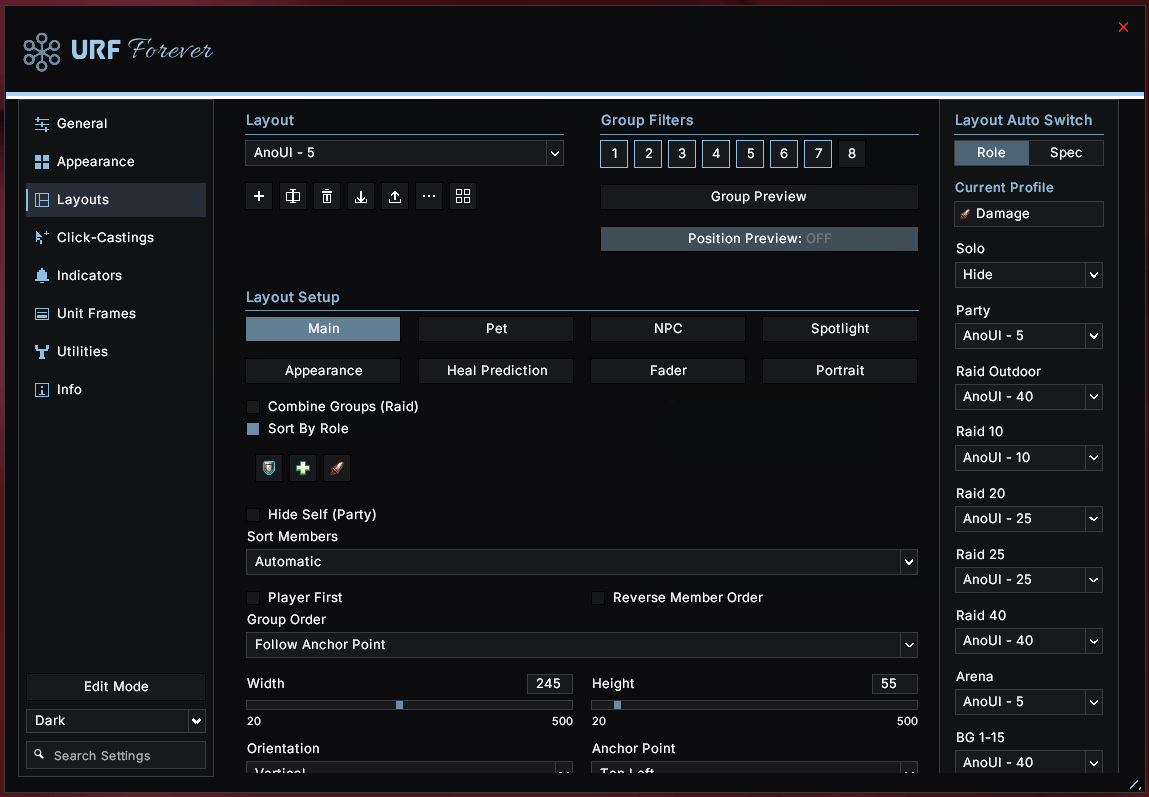Open Indicators section in sidebar
Viewport: 1149px width, 797px height.
(x=116, y=275)
